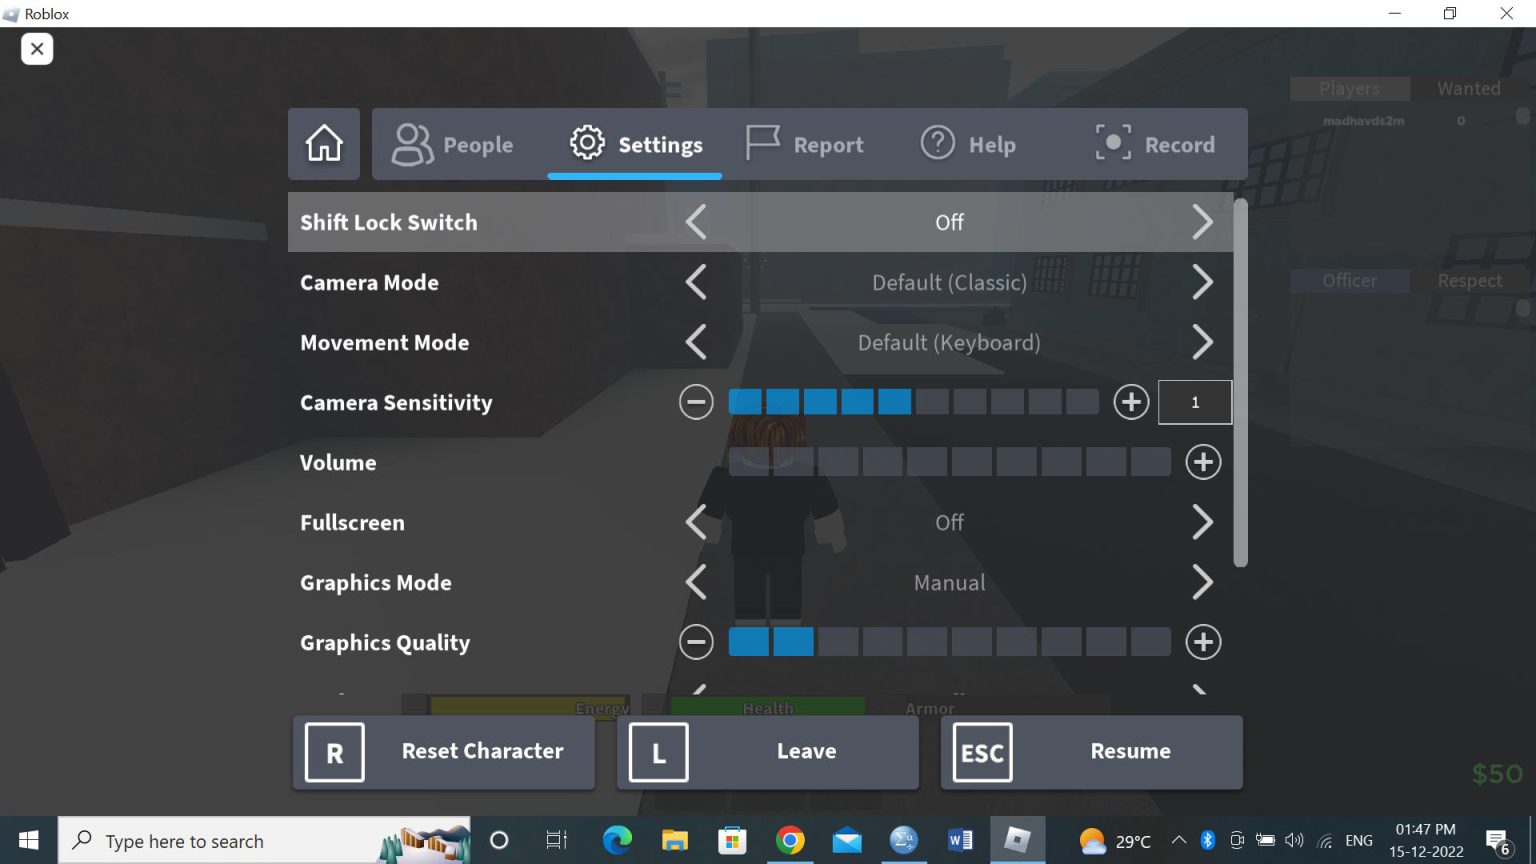Open the Home menu icon
1536x864 pixels.
[323, 143]
